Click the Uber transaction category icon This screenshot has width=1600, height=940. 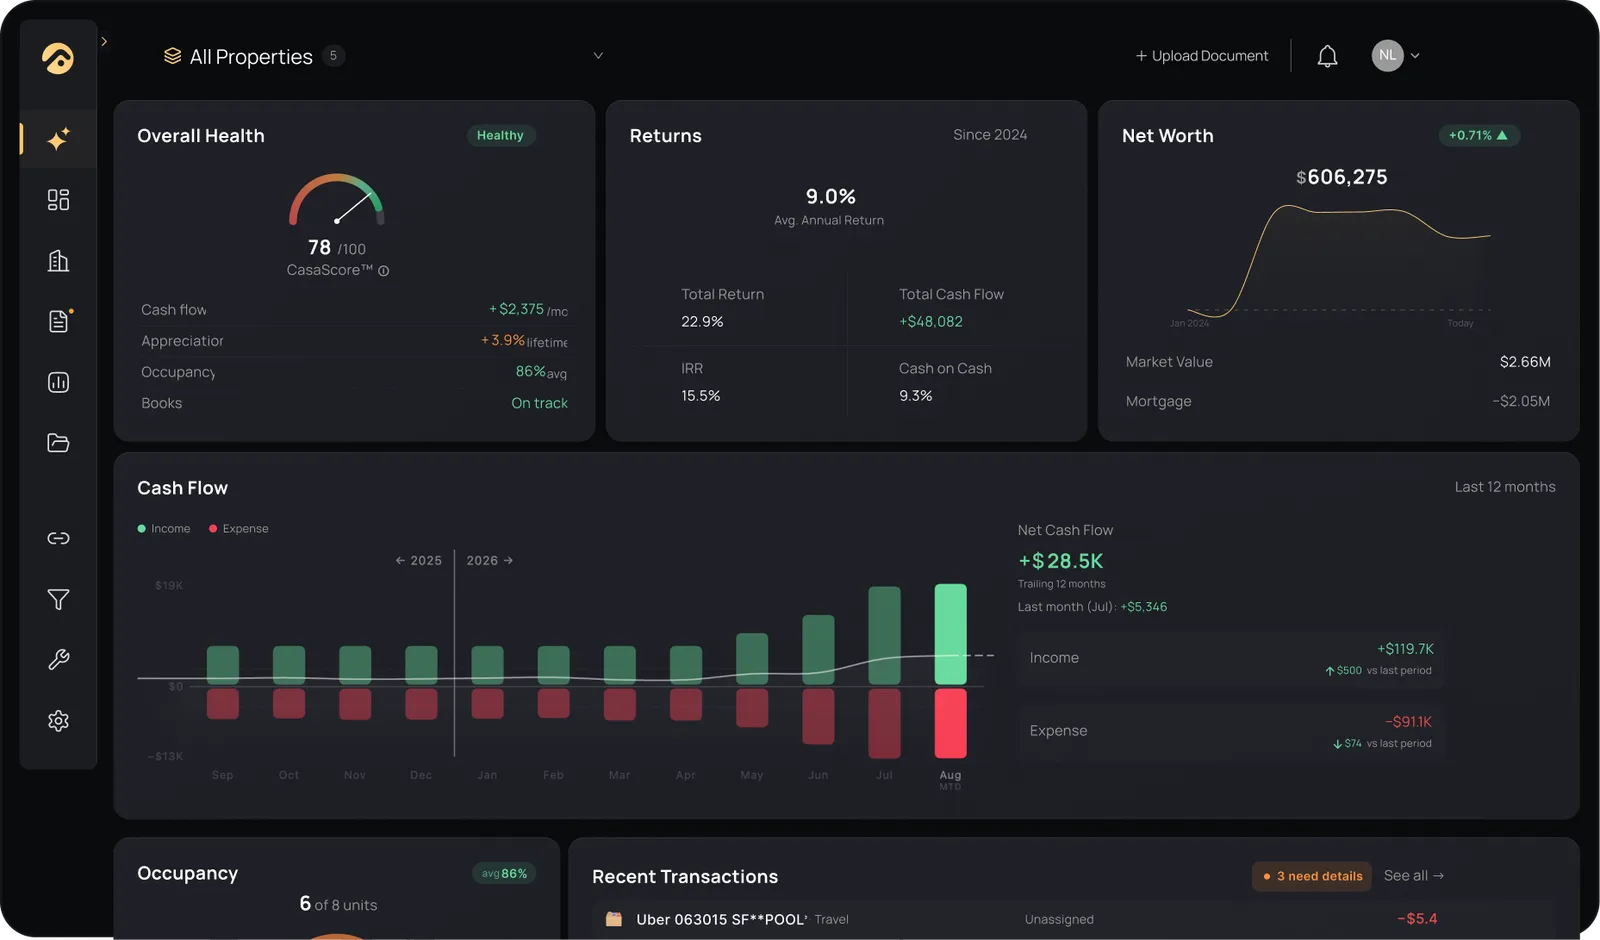tap(614, 919)
